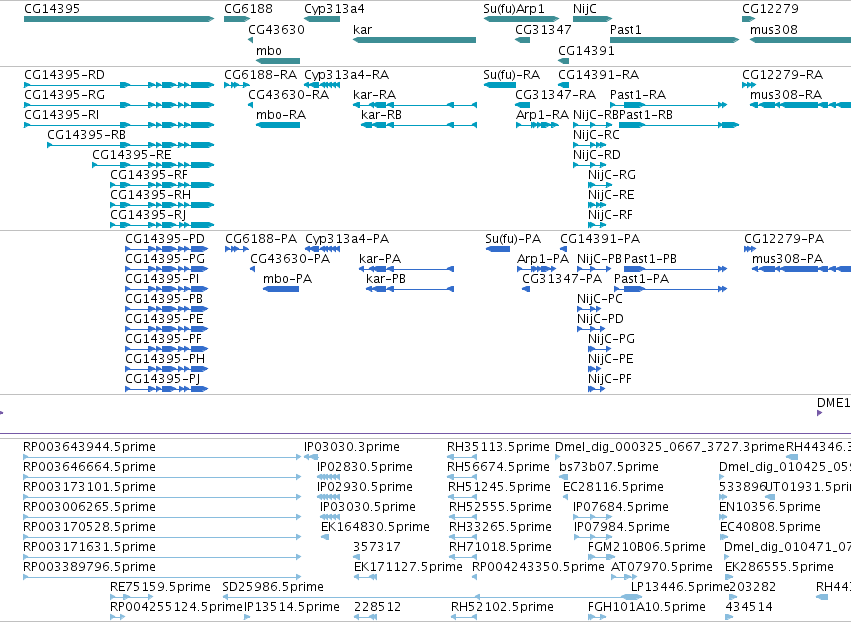This screenshot has height=622, width=851.
Task: Select transcript CG14395-RB
Action: (x=86, y=135)
